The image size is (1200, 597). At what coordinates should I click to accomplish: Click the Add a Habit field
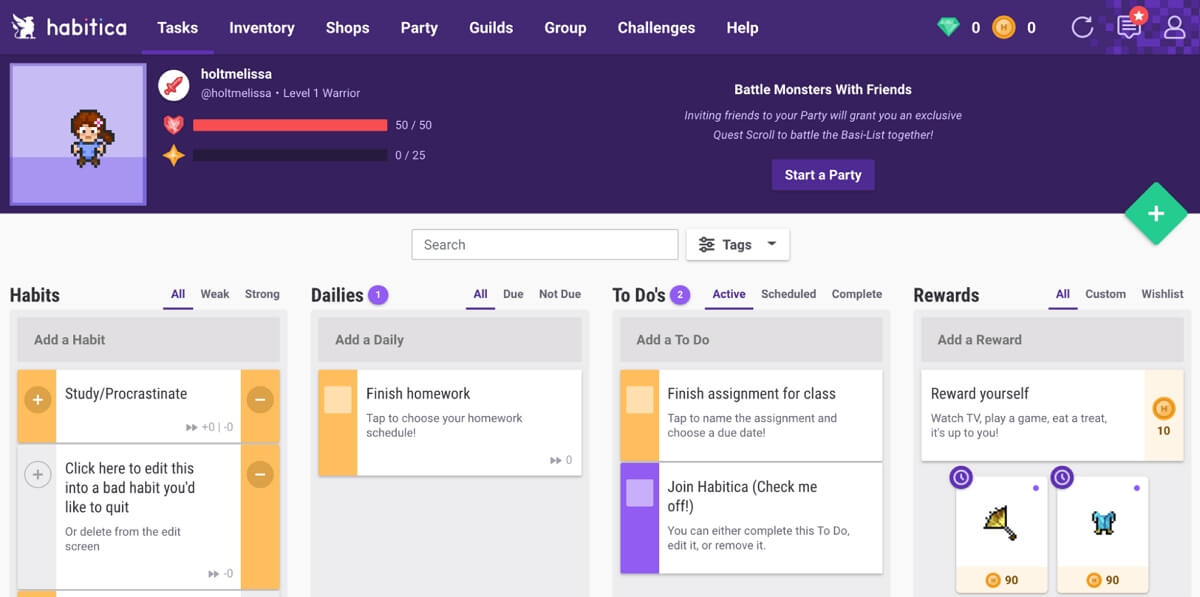point(149,340)
